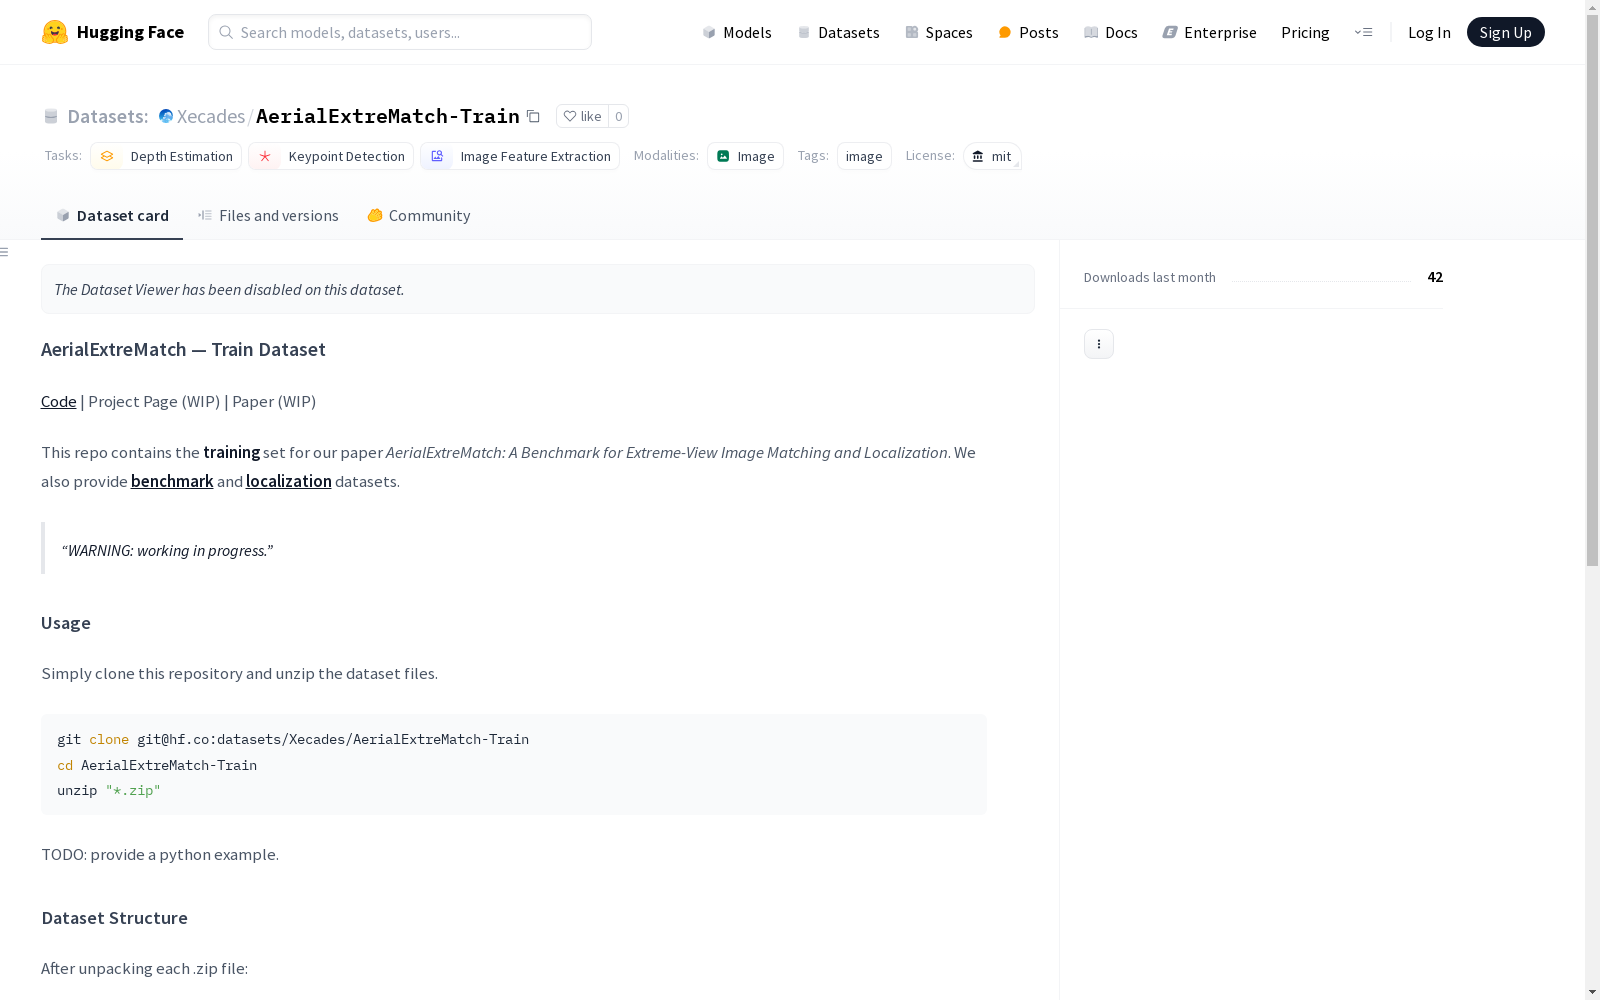
Task: Go to Spaces
Action: (938, 32)
